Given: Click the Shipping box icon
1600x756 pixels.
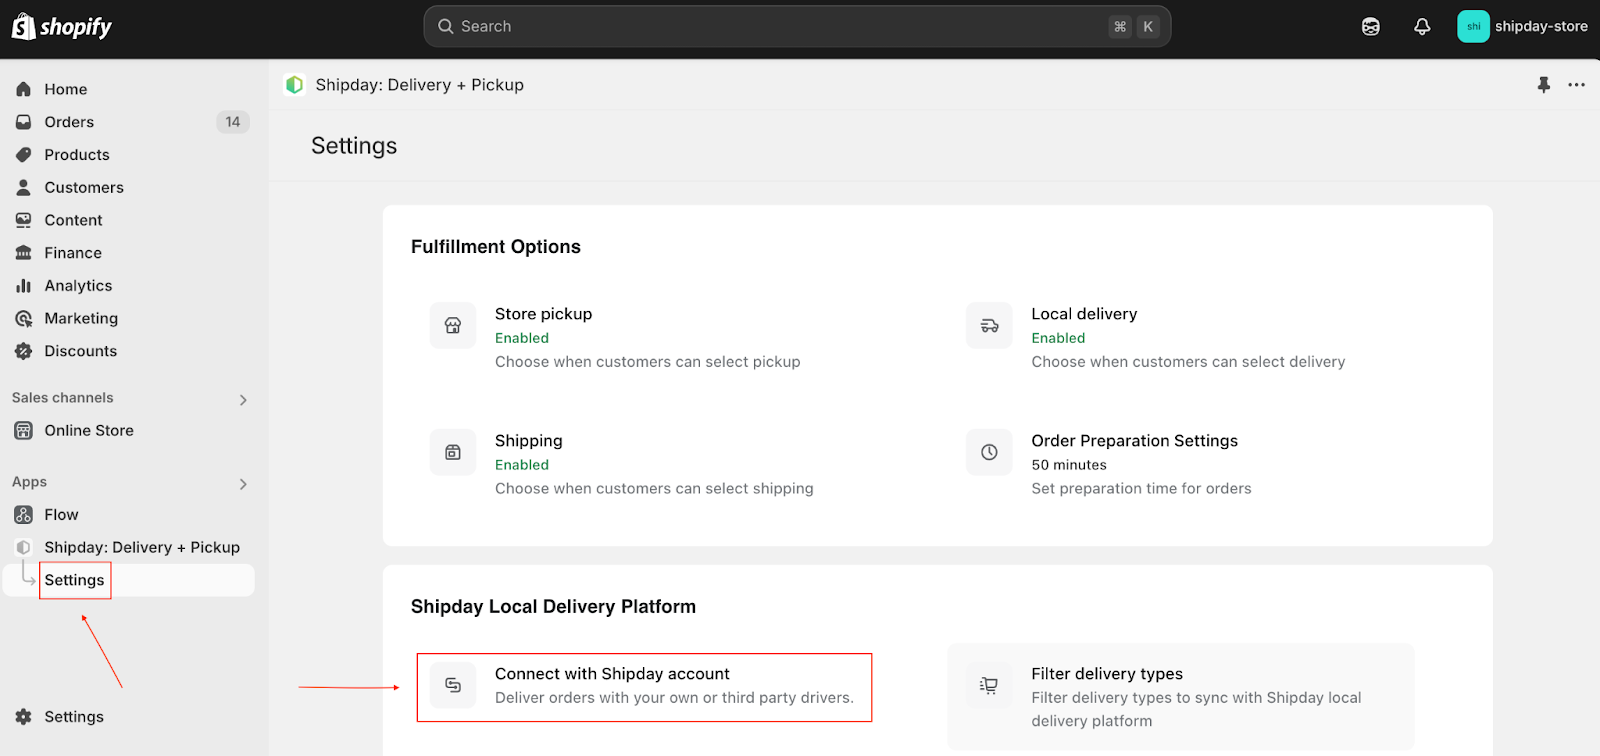Looking at the screenshot, I should (453, 453).
